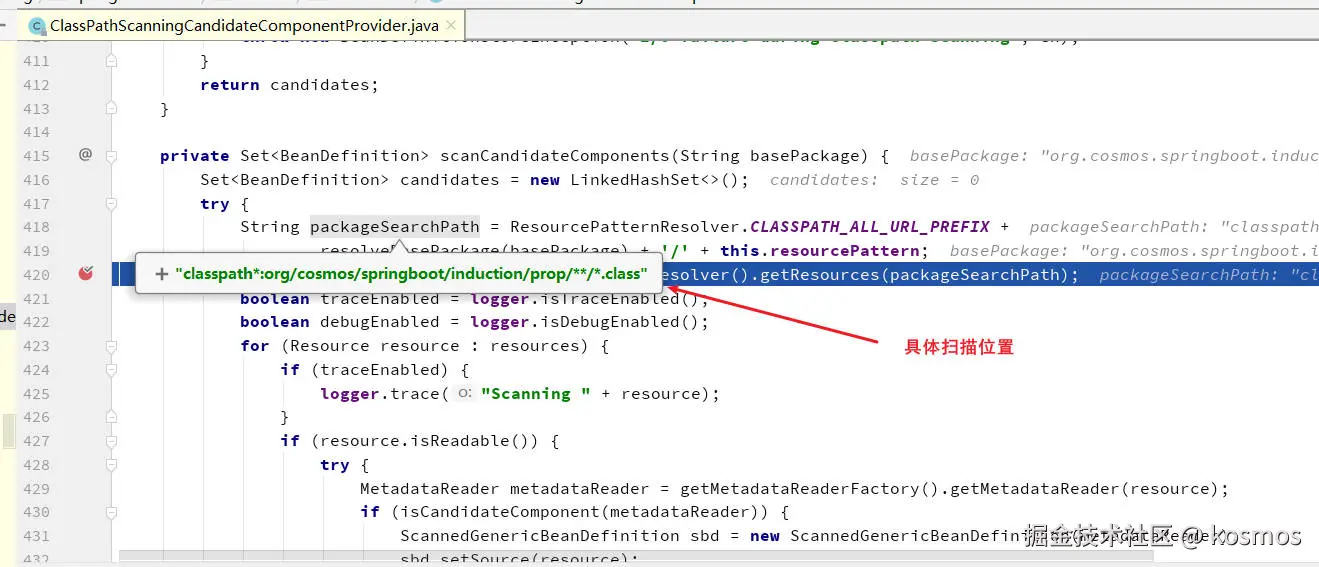The width and height of the screenshot is (1319, 567).
Task: Click the basePackage inline debug value on line 415
Action: click(x=1114, y=156)
